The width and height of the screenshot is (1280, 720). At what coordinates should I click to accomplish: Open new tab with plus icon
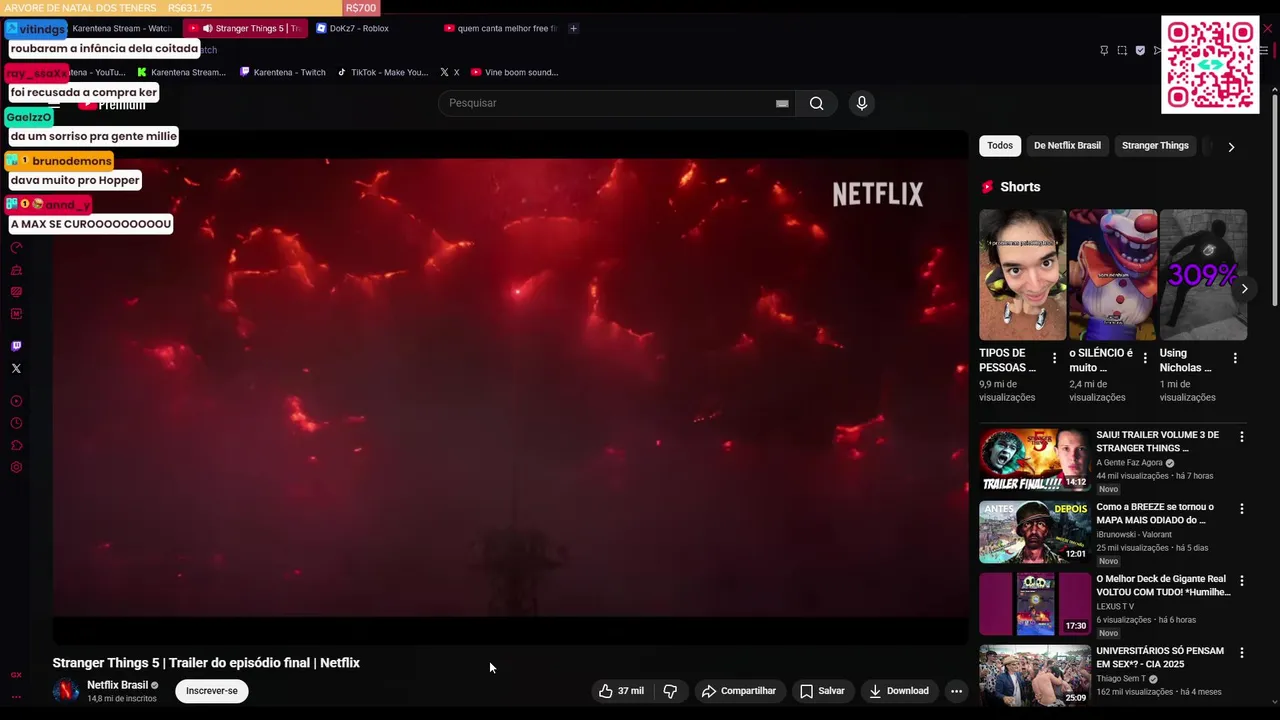pyautogui.click(x=573, y=28)
